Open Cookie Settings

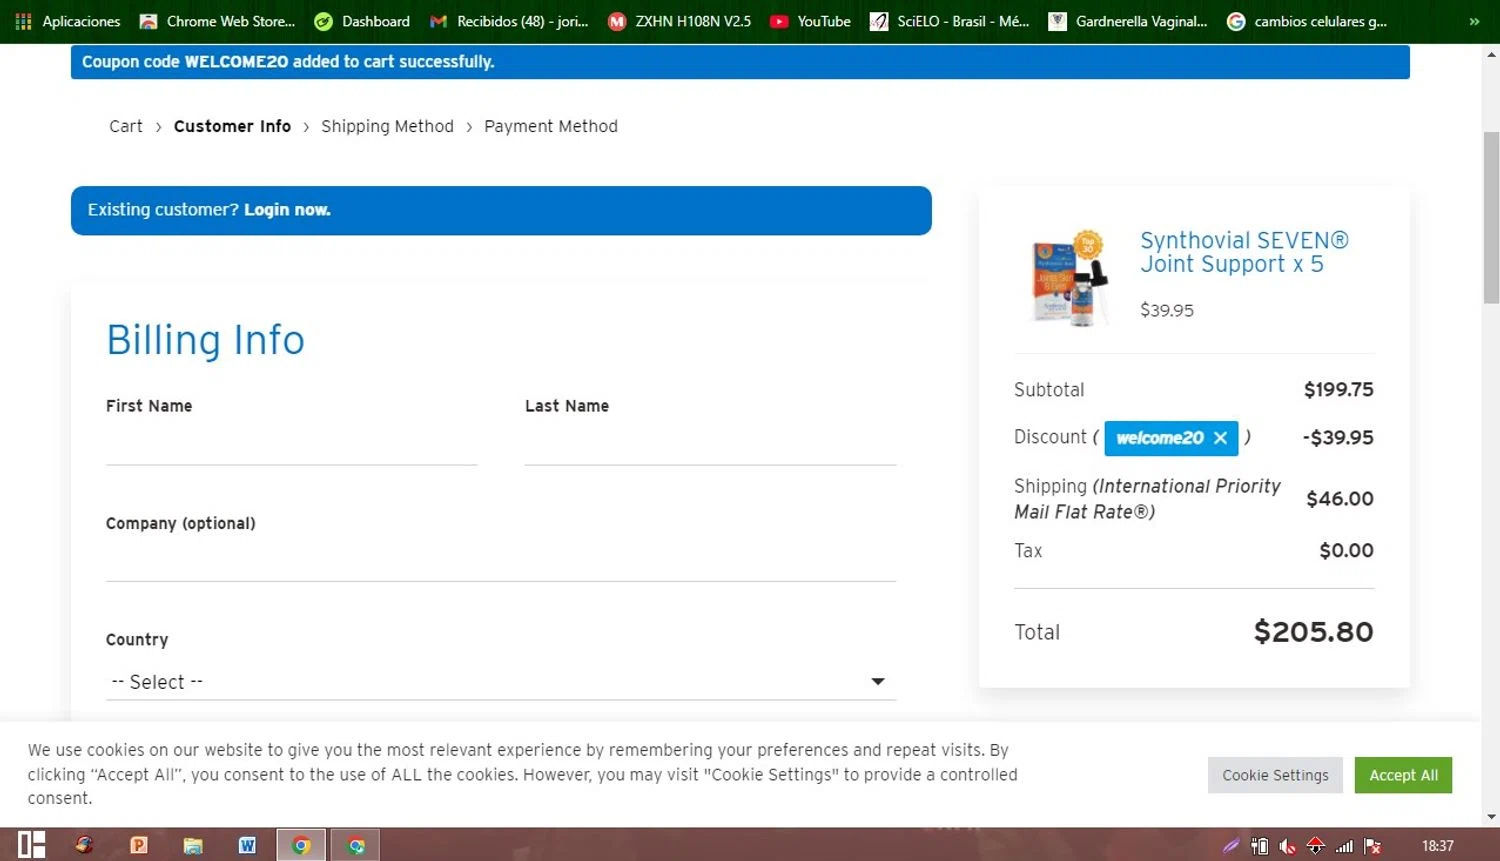(x=1275, y=775)
